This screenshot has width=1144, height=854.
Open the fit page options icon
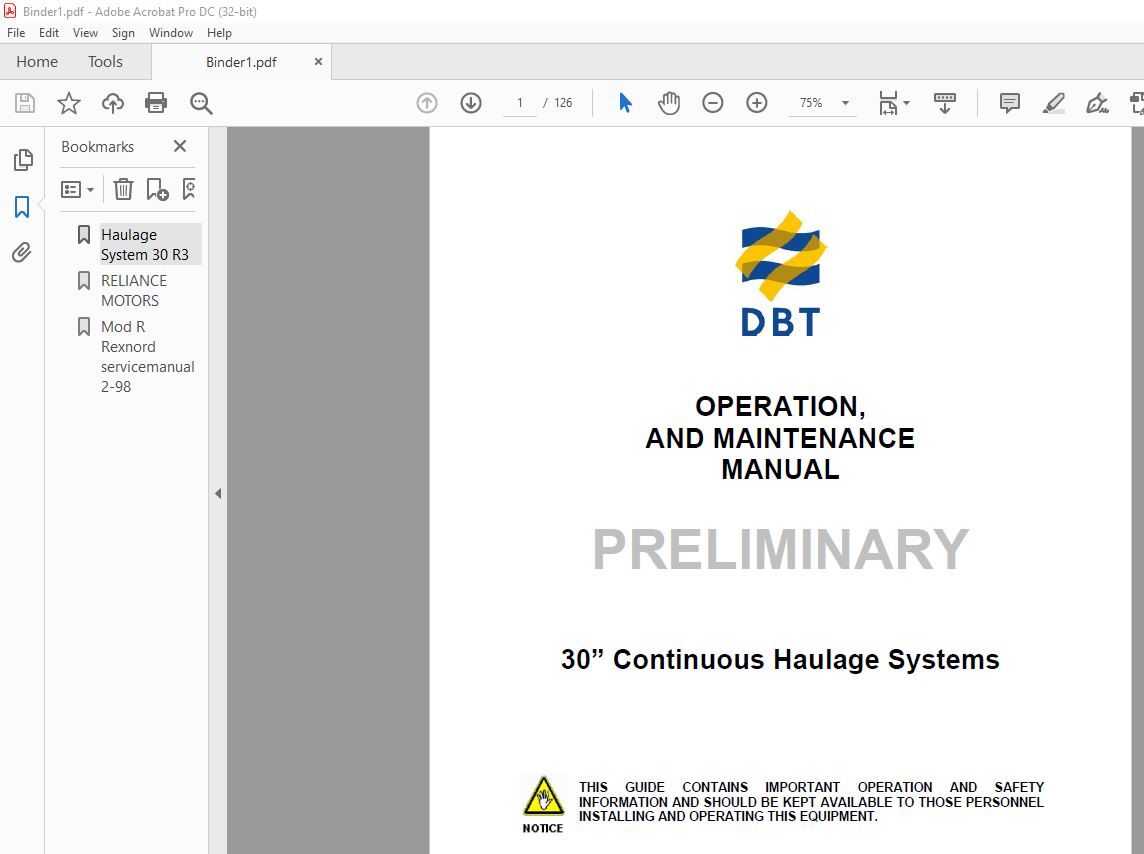[x=888, y=103]
